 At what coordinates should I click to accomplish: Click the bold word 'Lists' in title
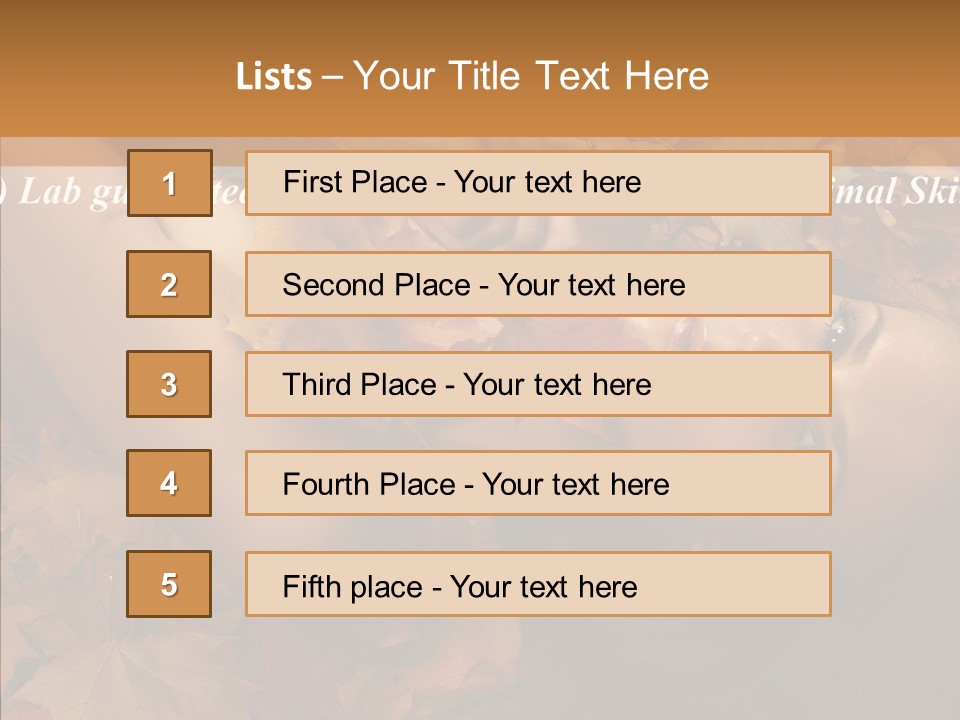(274, 76)
